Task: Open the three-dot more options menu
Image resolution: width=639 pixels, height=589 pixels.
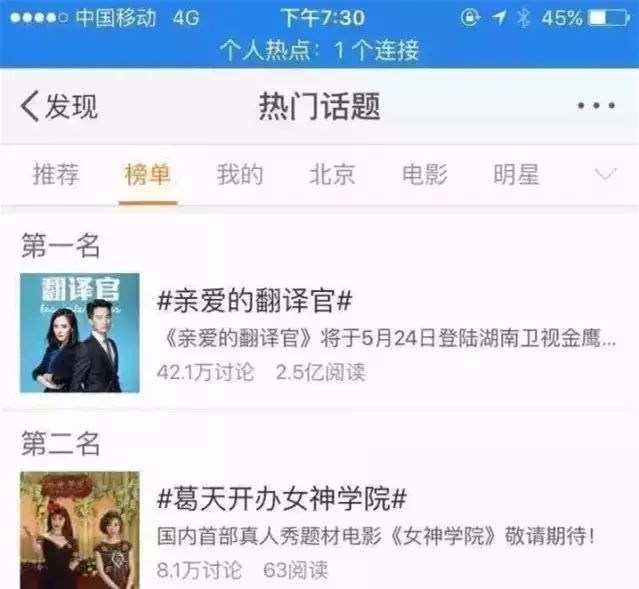Action: click(596, 106)
